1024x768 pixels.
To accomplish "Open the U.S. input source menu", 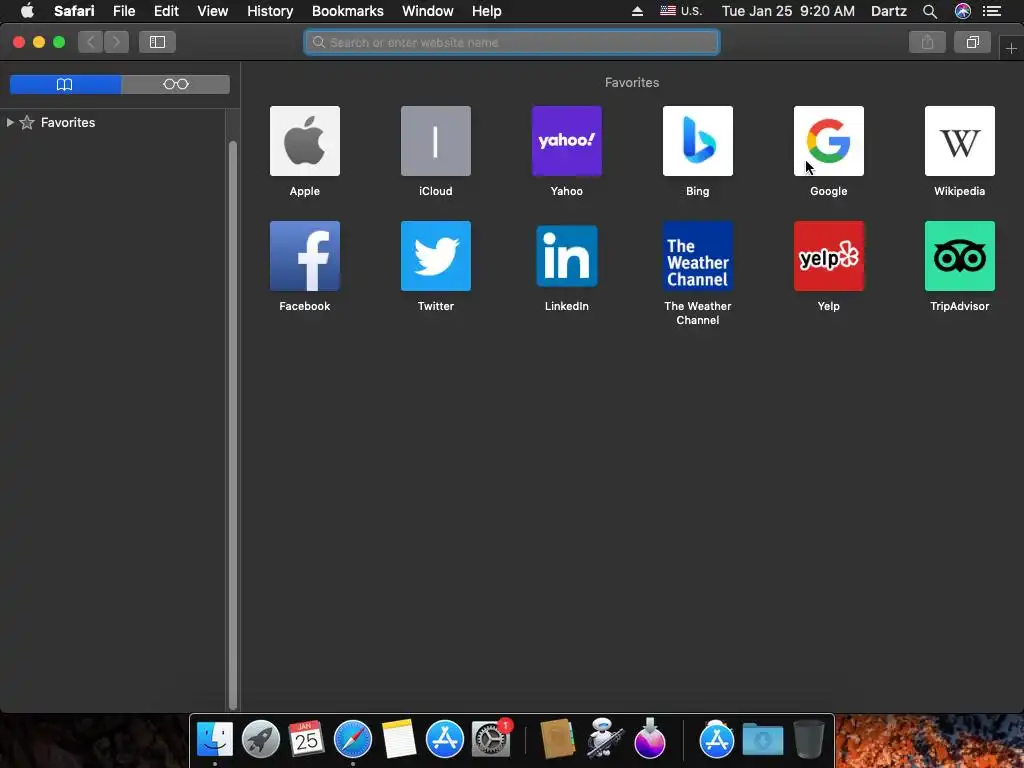I will click(681, 11).
